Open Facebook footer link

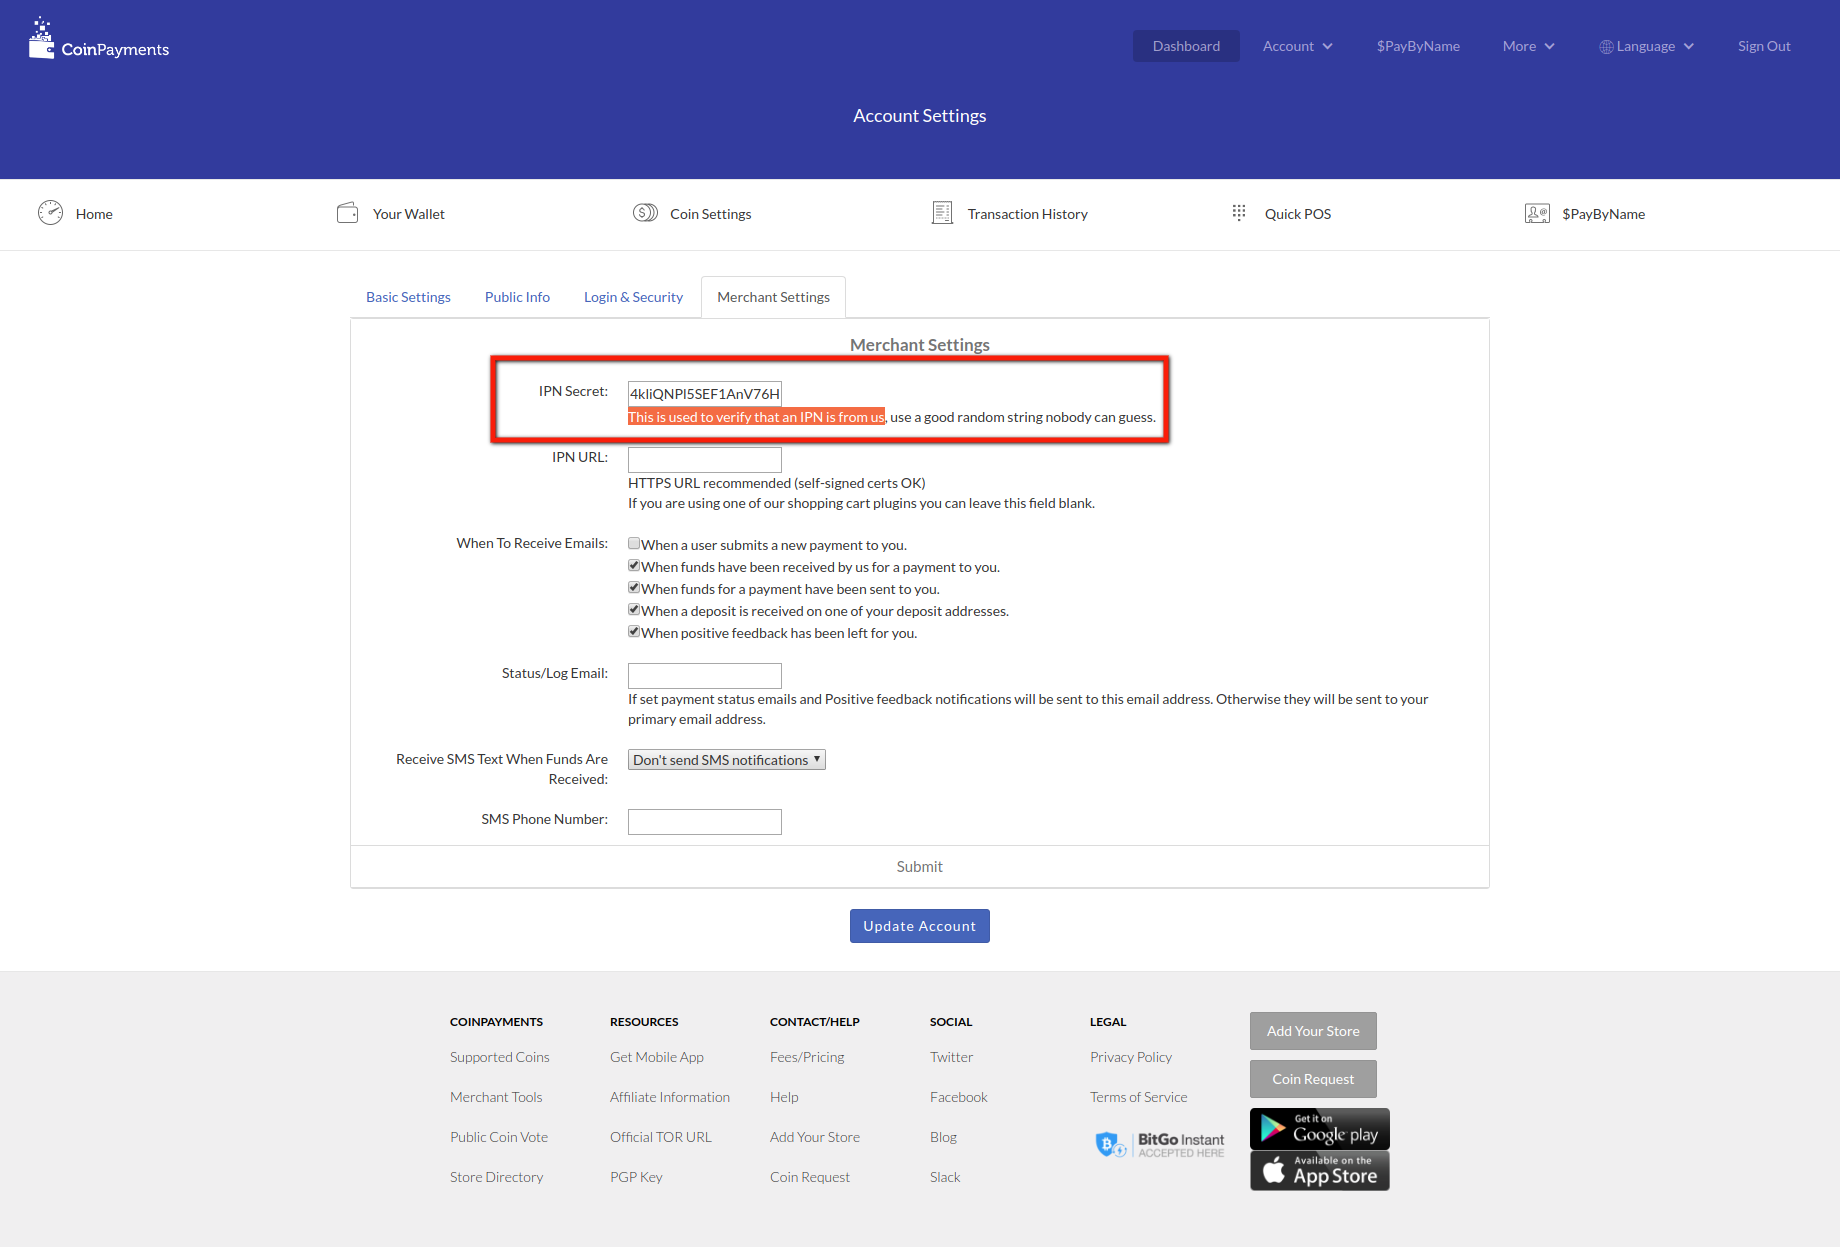(958, 1097)
